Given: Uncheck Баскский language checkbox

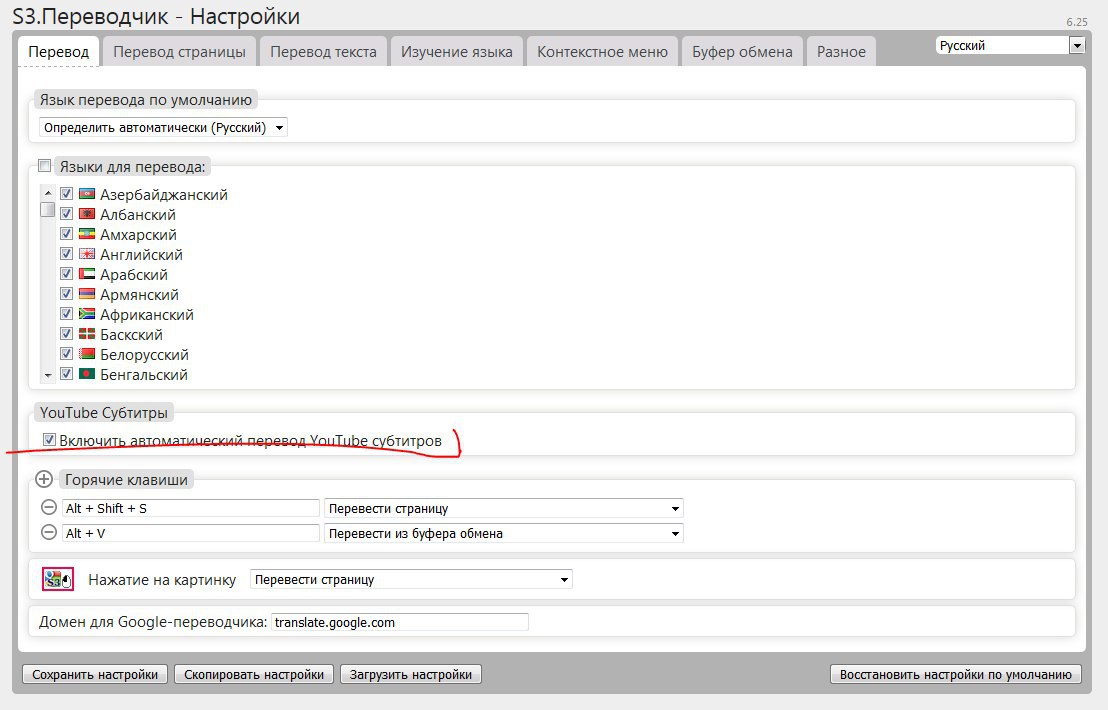Looking at the screenshot, I should [66, 333].
